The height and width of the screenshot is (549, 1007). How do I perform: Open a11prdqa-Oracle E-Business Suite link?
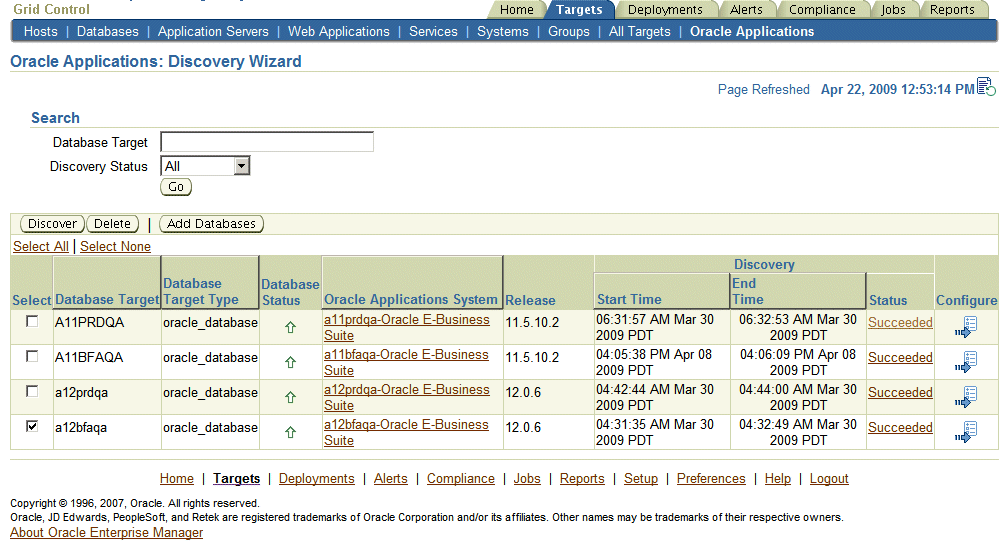coord(407,327)
